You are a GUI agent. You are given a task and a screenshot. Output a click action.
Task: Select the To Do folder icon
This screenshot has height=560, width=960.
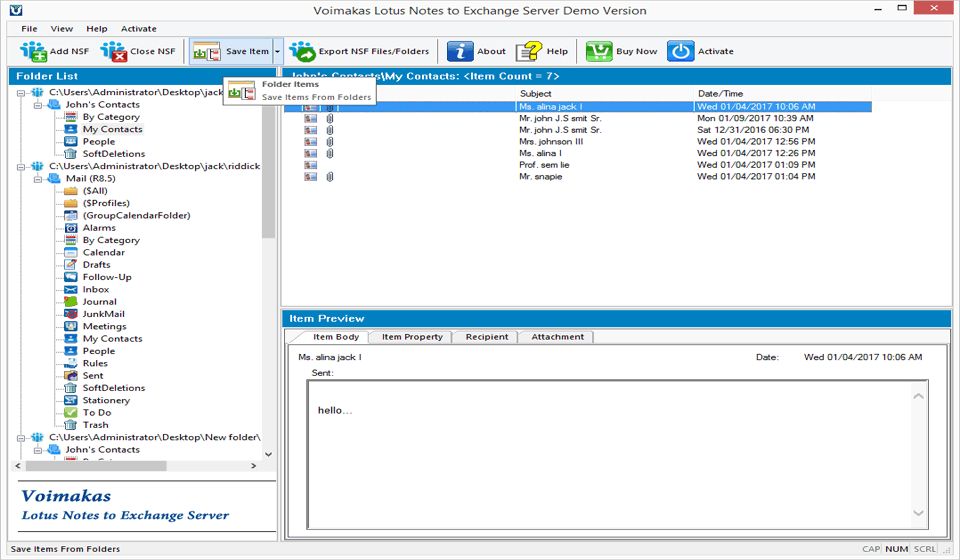[x=71, y=413]
